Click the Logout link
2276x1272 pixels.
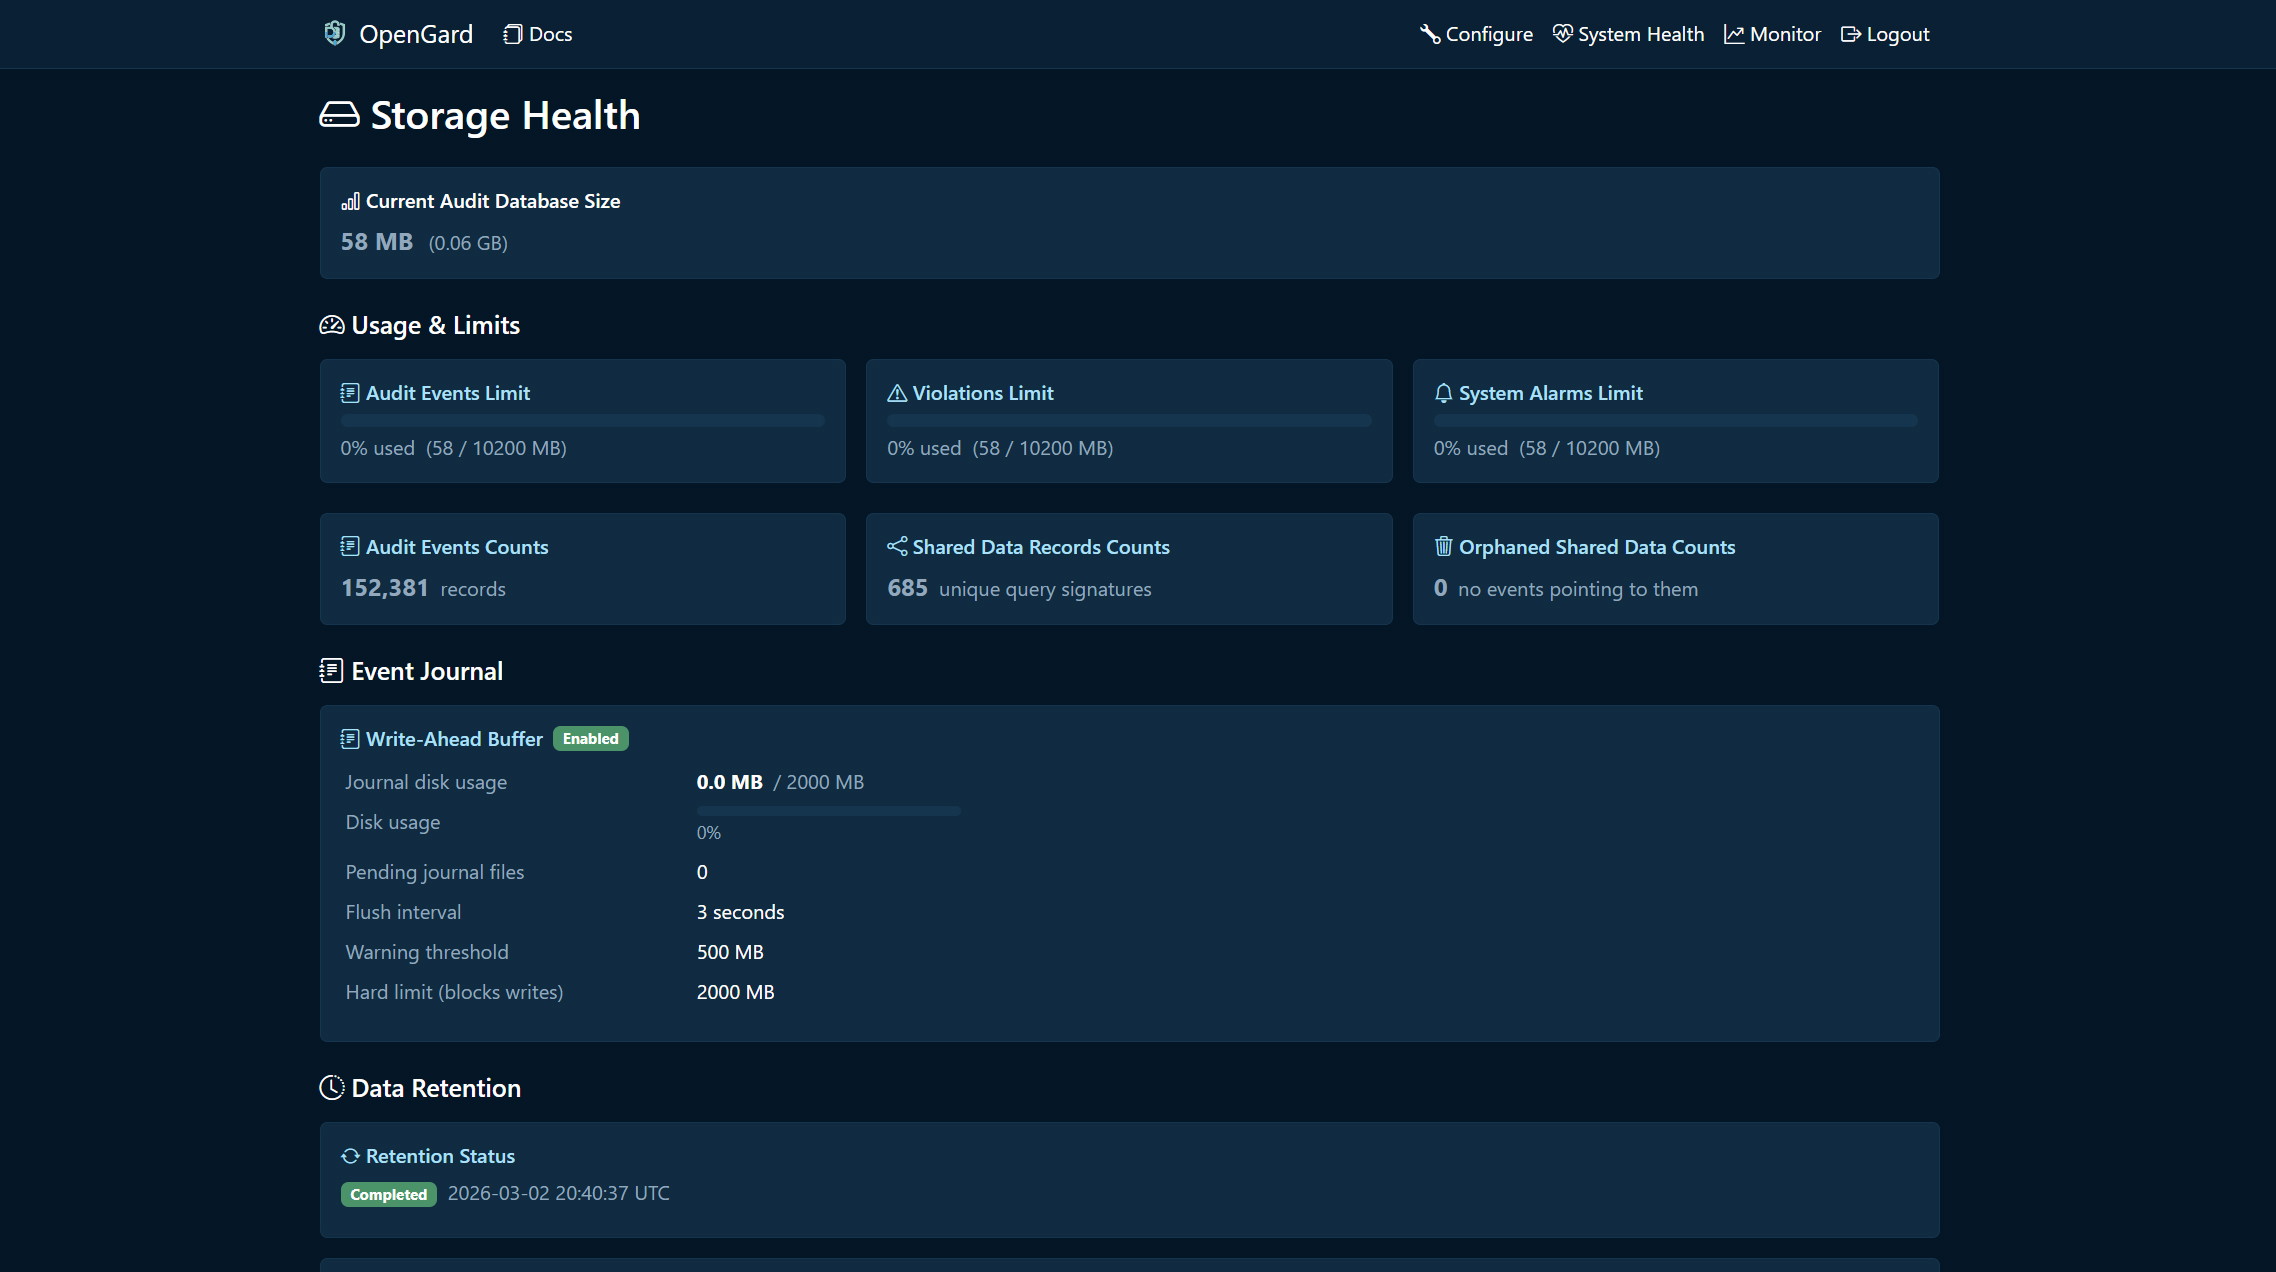pyautogui.click(x=1884, y=33)
